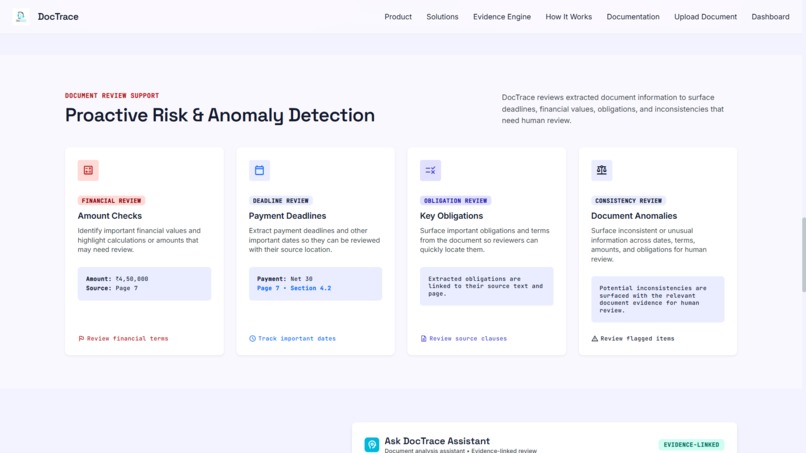The image size is (806, 453).
Task: Open the Dashboard nav link
Action: pos(770,16)
